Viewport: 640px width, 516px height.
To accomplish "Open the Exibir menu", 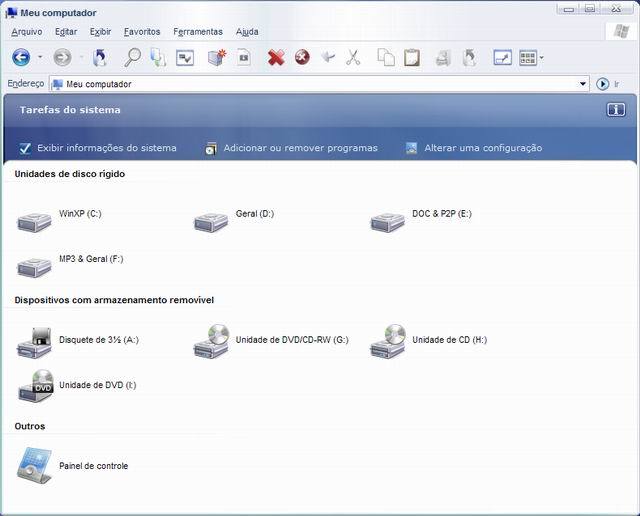I will [x=100, y=31].
